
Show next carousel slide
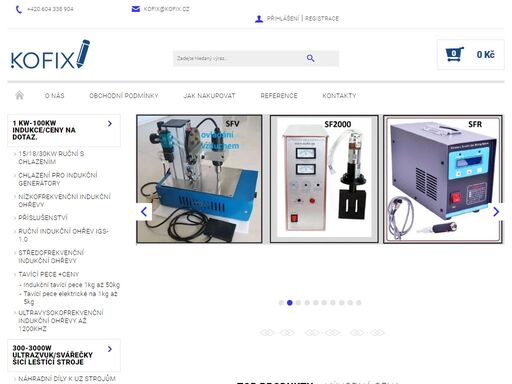[x=496, y=212]
